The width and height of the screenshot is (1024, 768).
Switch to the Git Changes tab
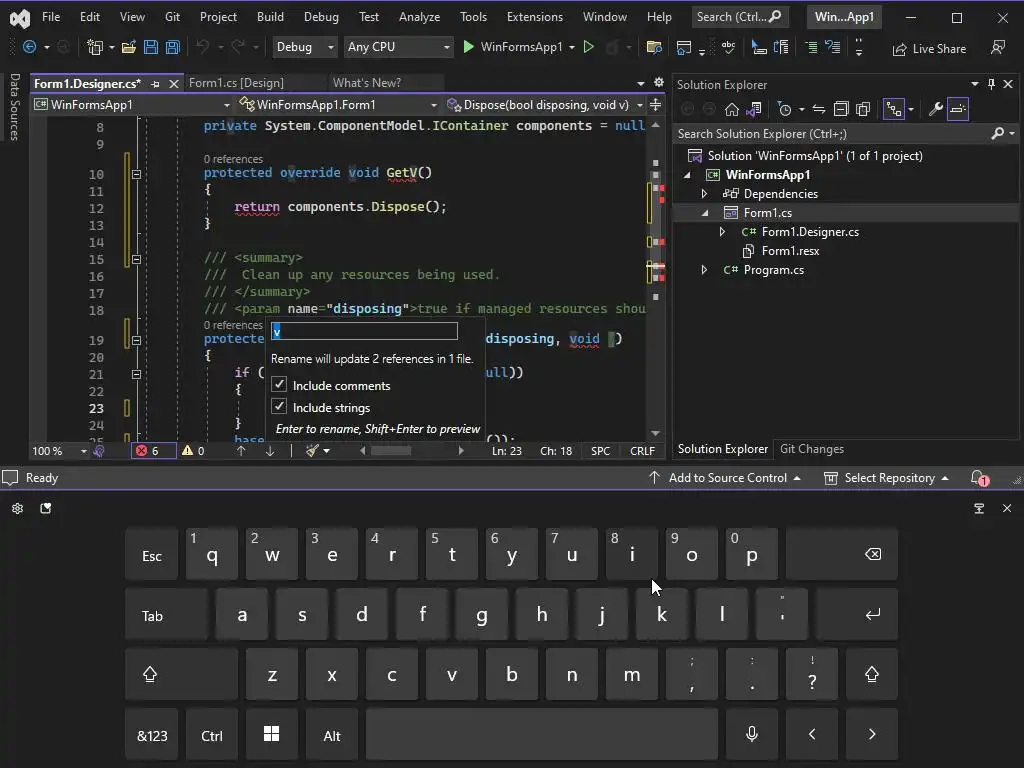point(812,449)
